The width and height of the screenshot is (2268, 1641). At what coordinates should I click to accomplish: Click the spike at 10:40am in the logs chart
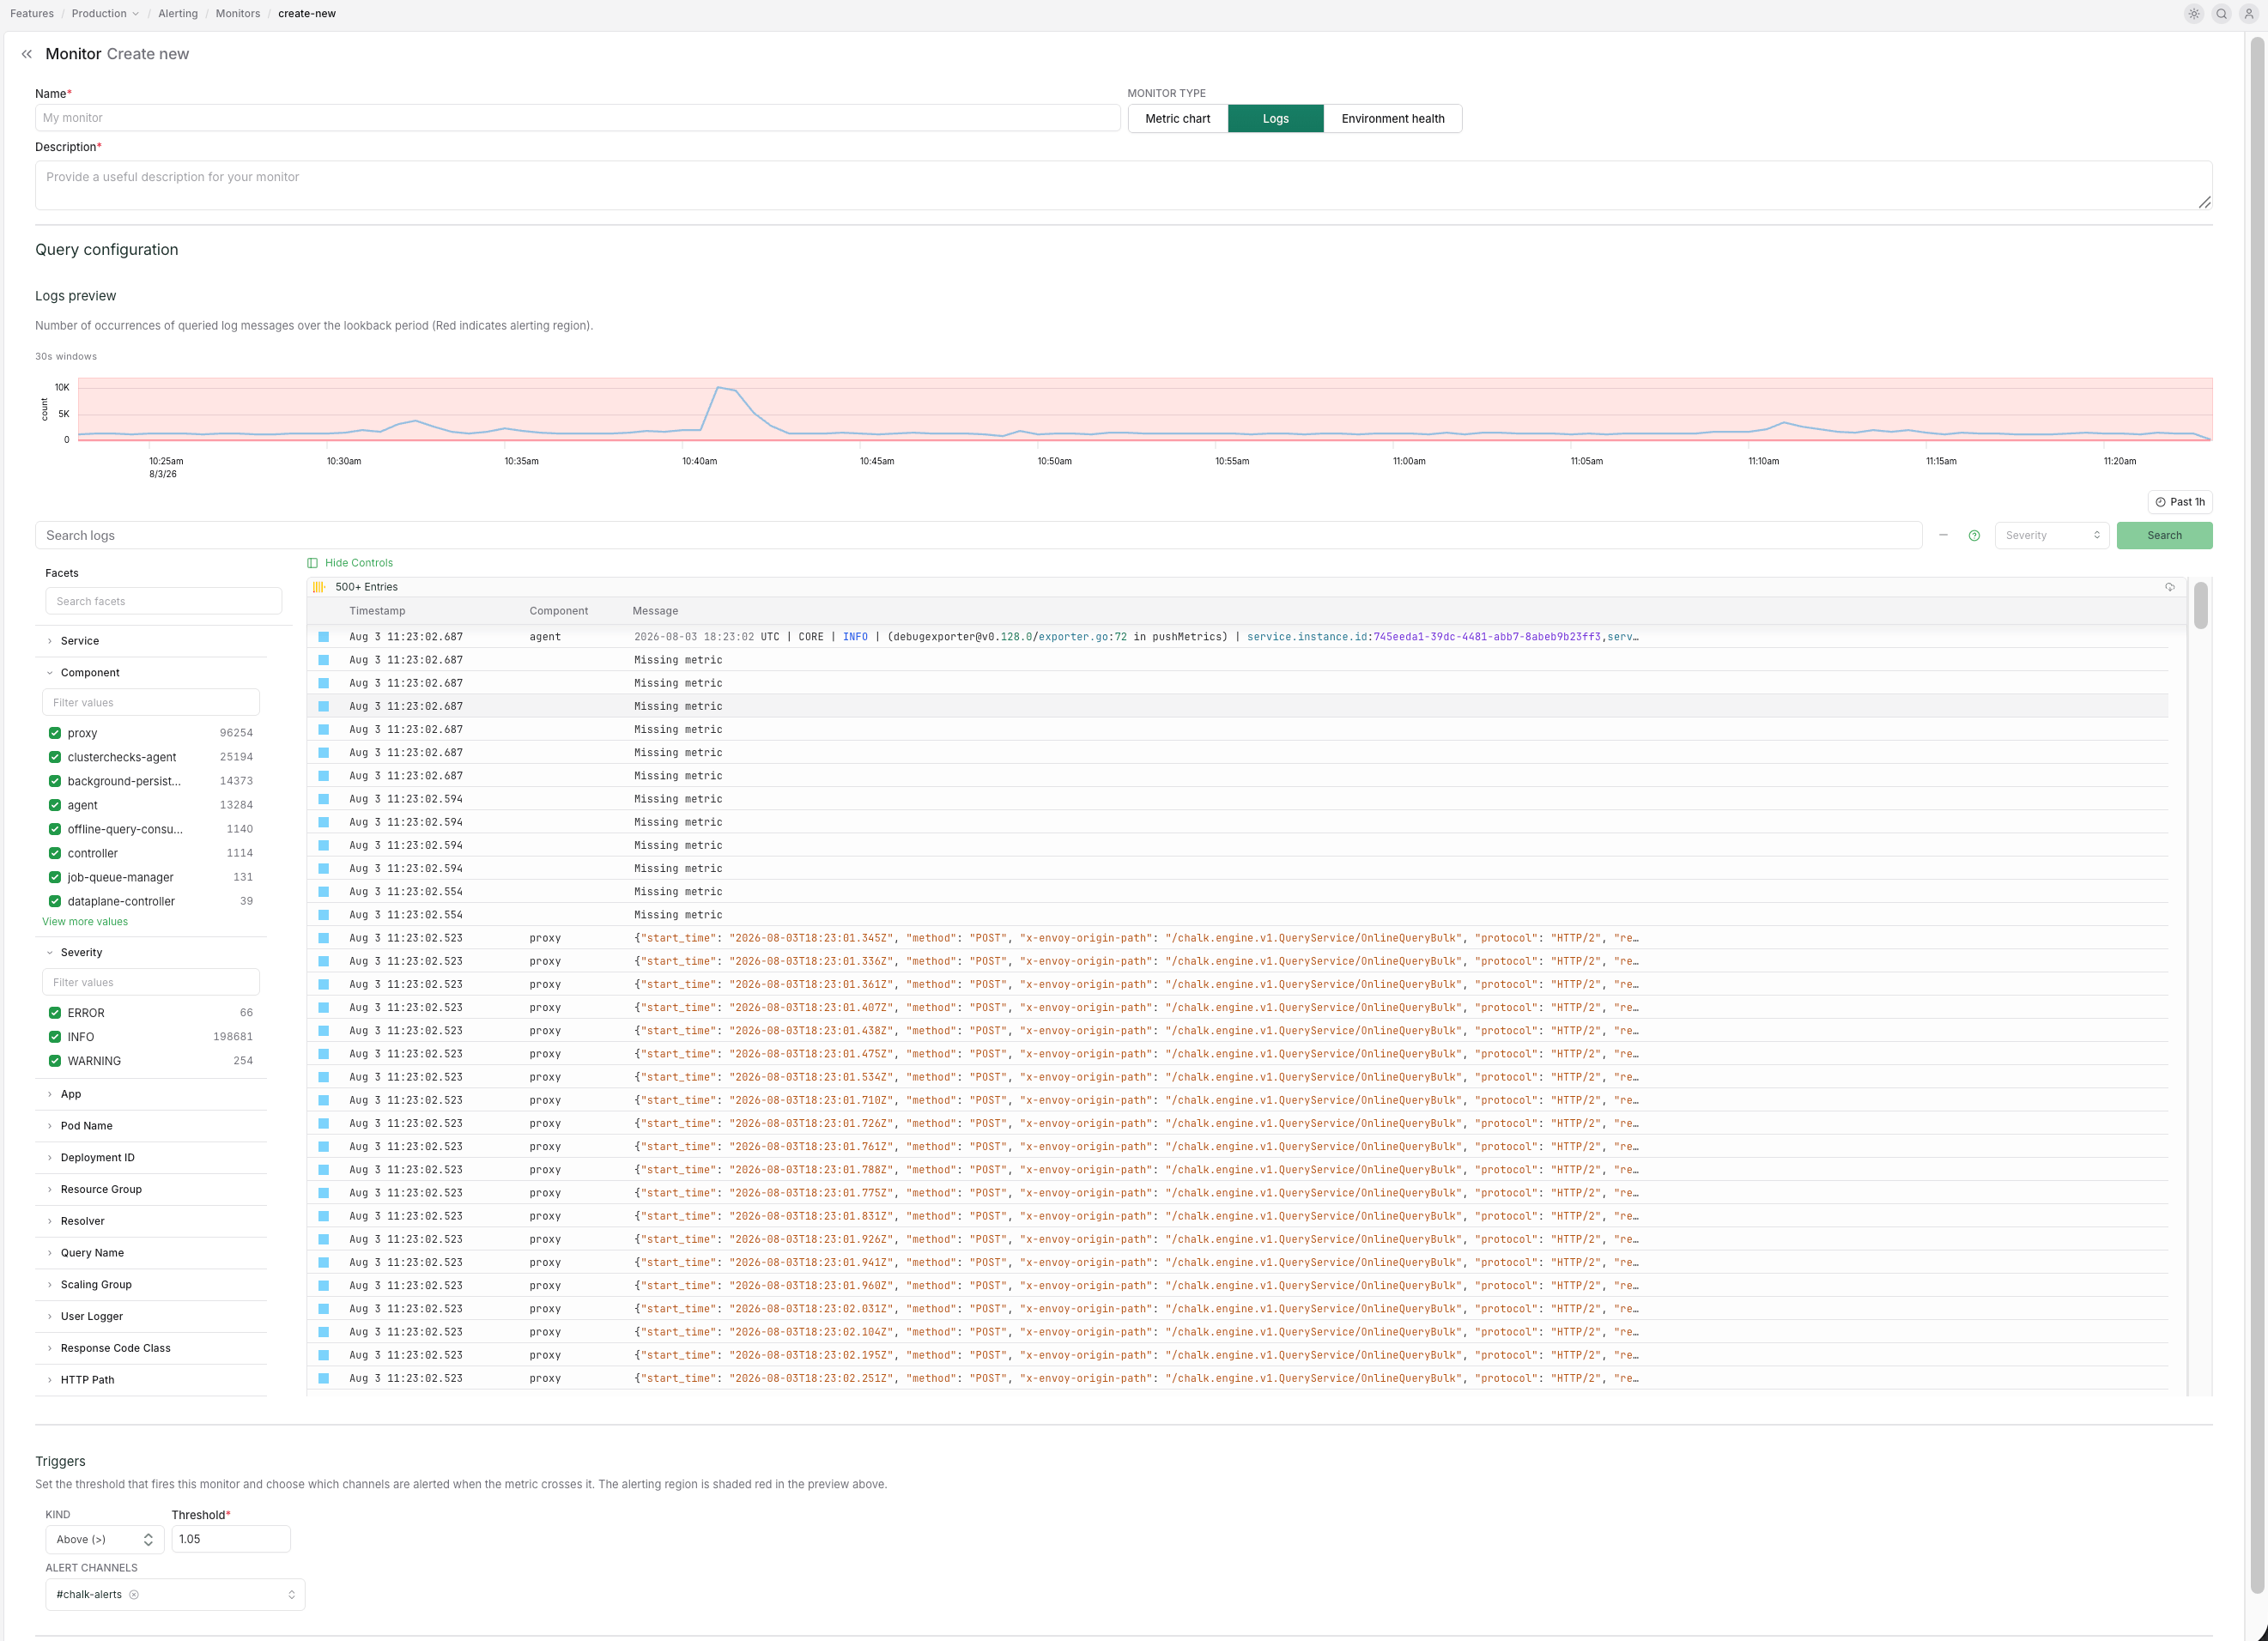pos(719,387)
